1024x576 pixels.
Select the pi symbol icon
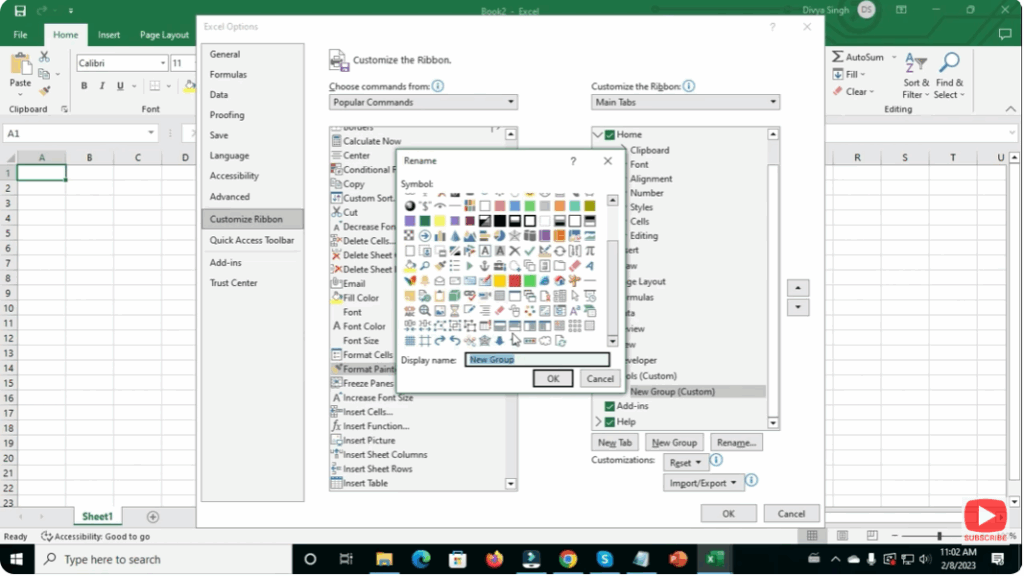[590, 251]
